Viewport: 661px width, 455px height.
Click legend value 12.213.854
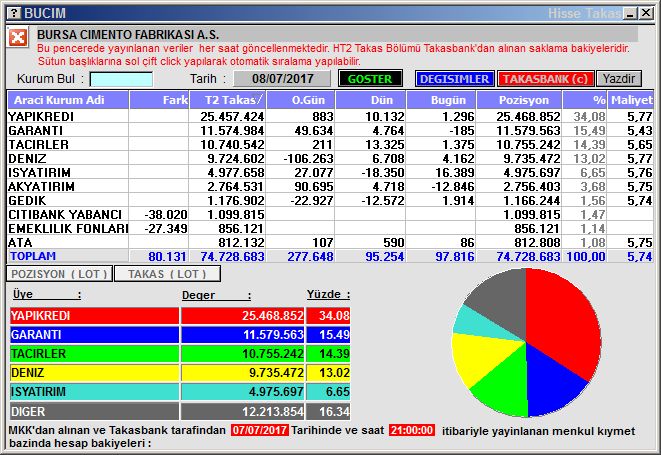(x=273, y=412)
